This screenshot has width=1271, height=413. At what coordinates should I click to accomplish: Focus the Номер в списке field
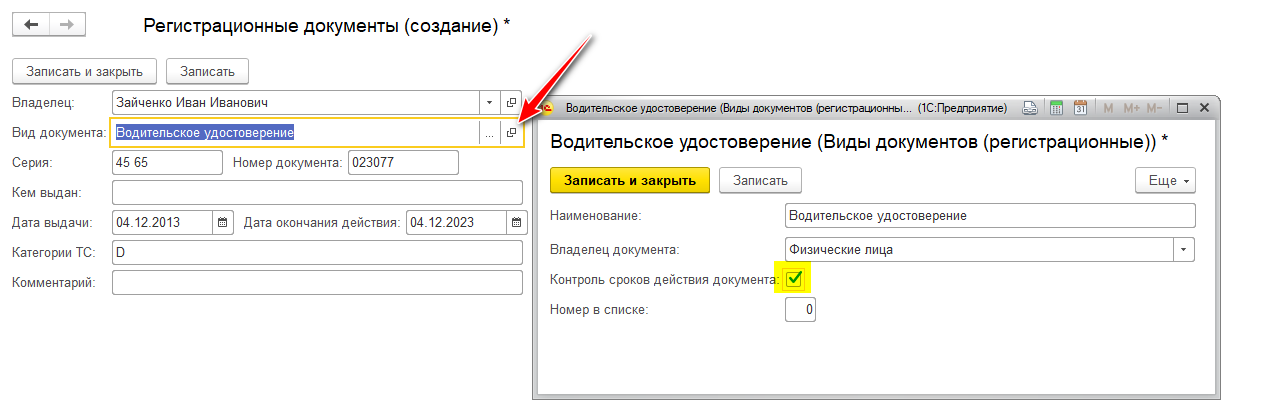point(800,311)
